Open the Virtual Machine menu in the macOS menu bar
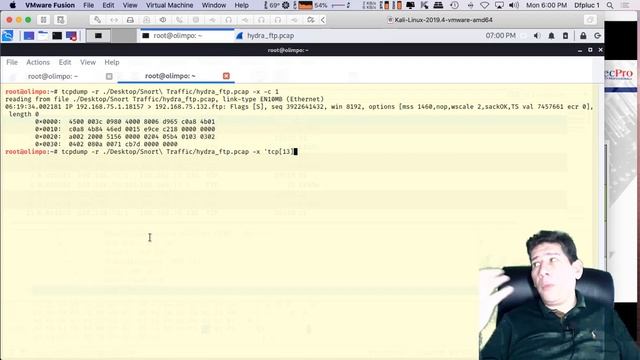Viewport: 640px width, 360px height. [169, 5]
